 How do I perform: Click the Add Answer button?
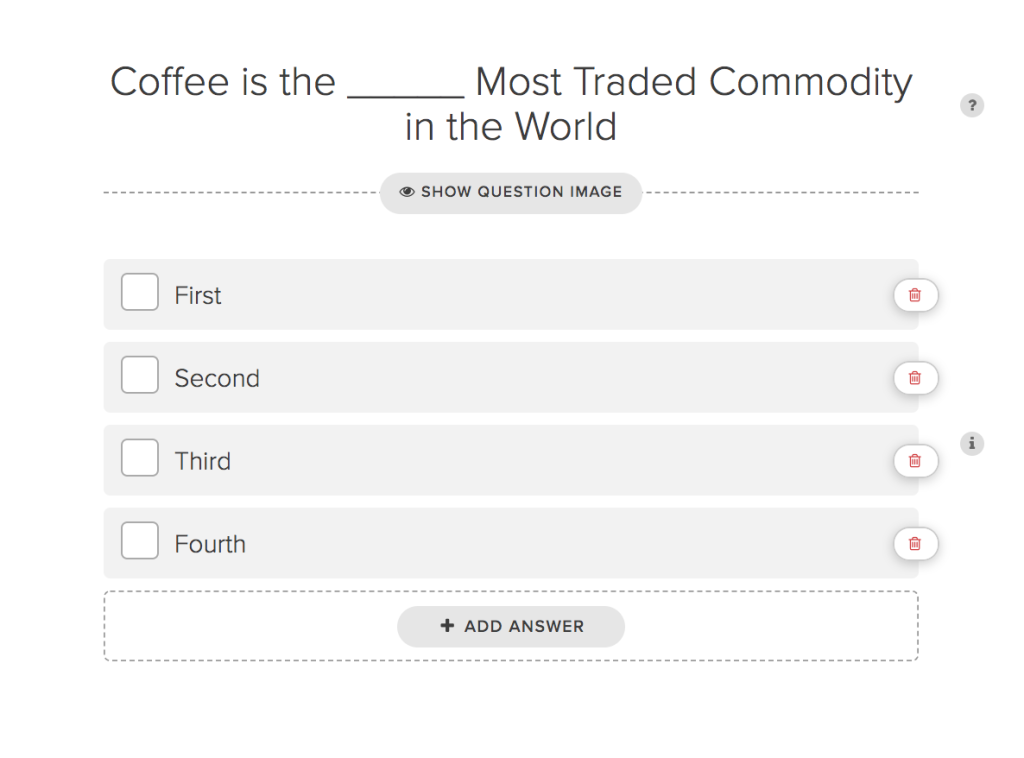pyautogui.click(x=511, y=626)
